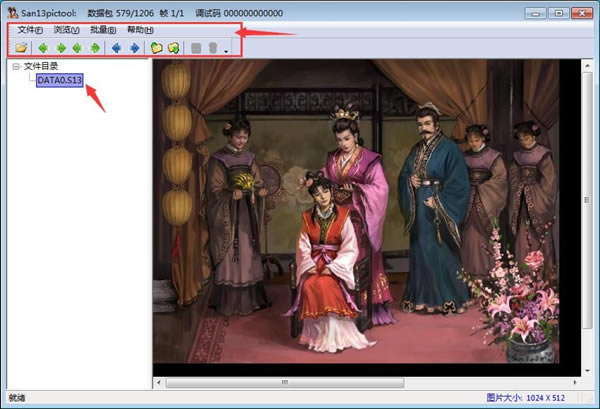This screenshot has height=409, width=600.
Task: Open the 批量(B) menu
Action: coord(103,30)
